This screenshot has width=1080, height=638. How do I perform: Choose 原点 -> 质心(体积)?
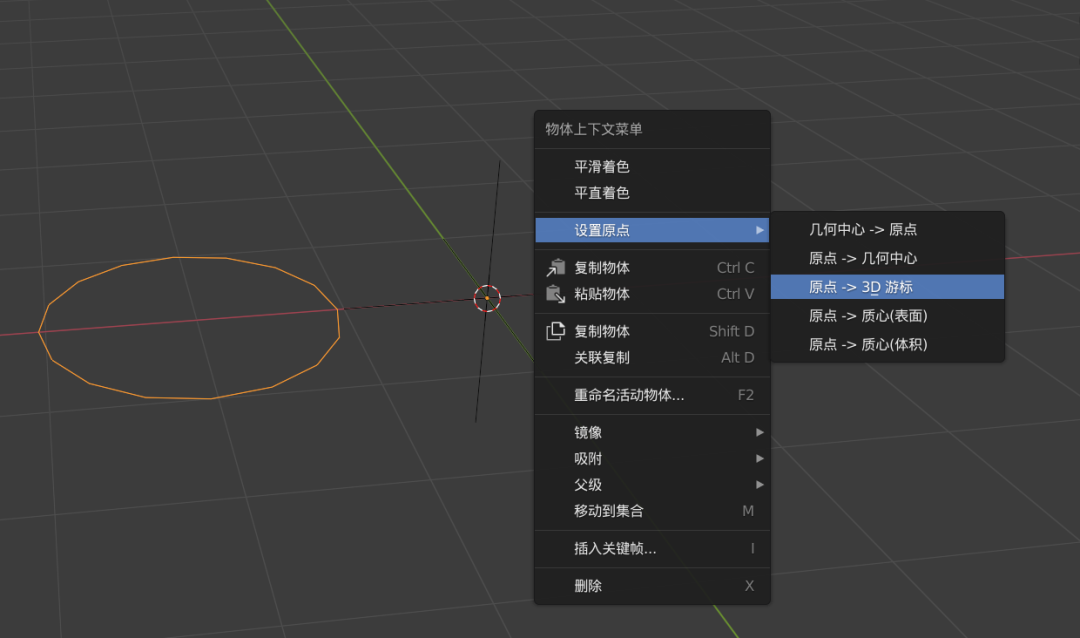(887, 344)
